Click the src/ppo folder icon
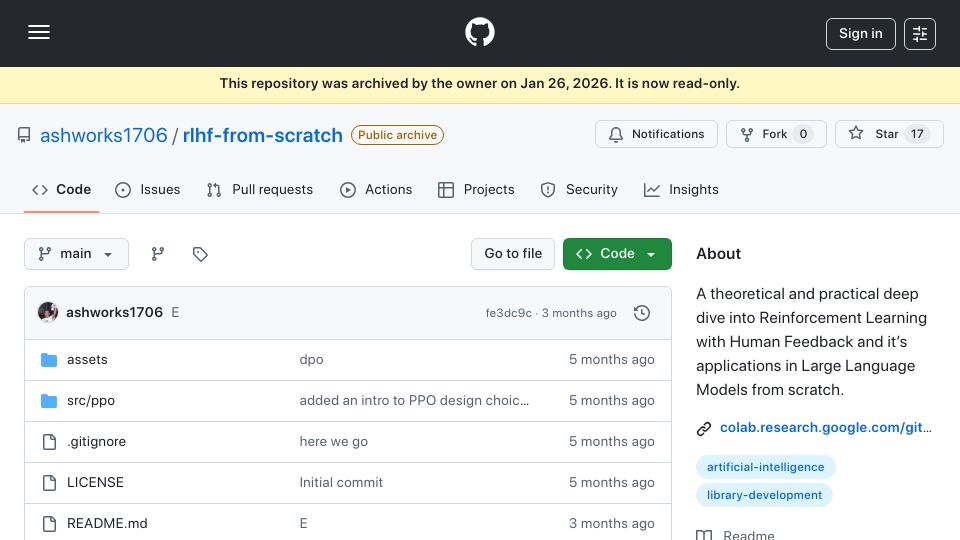Screen dimensions: 960x540 49,400
